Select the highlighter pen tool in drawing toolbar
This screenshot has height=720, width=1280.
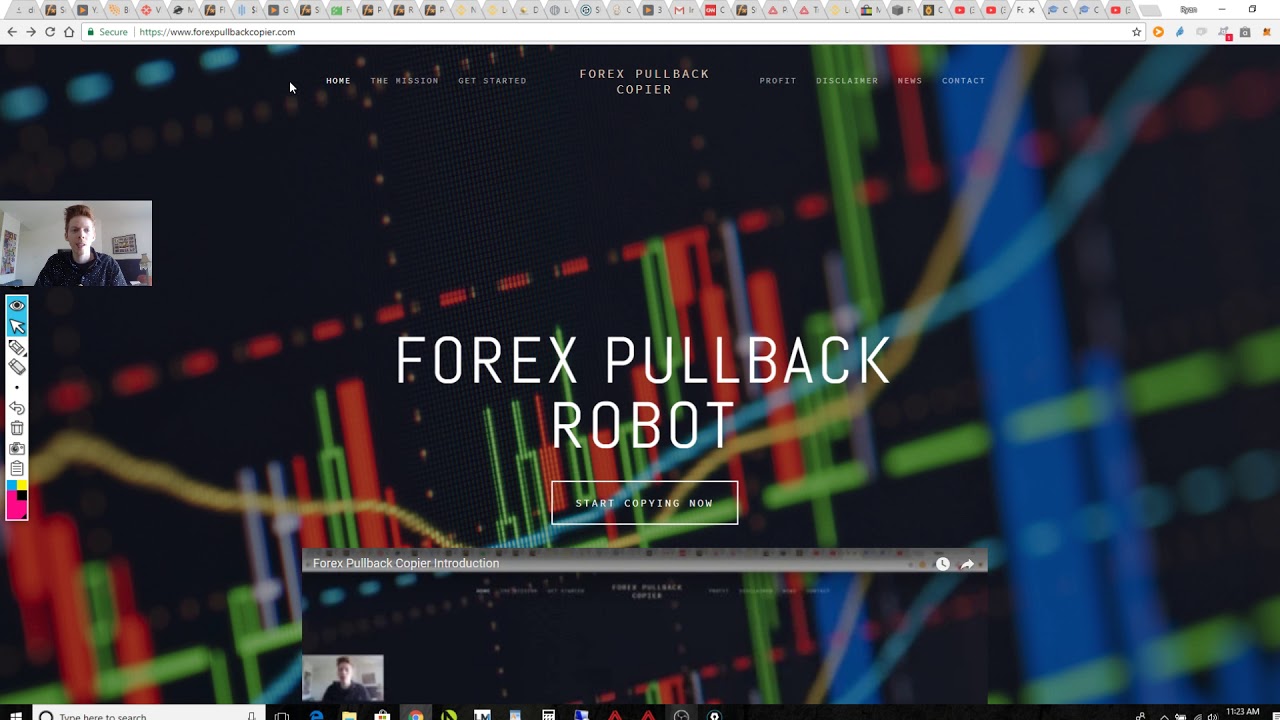click(17, 347)
